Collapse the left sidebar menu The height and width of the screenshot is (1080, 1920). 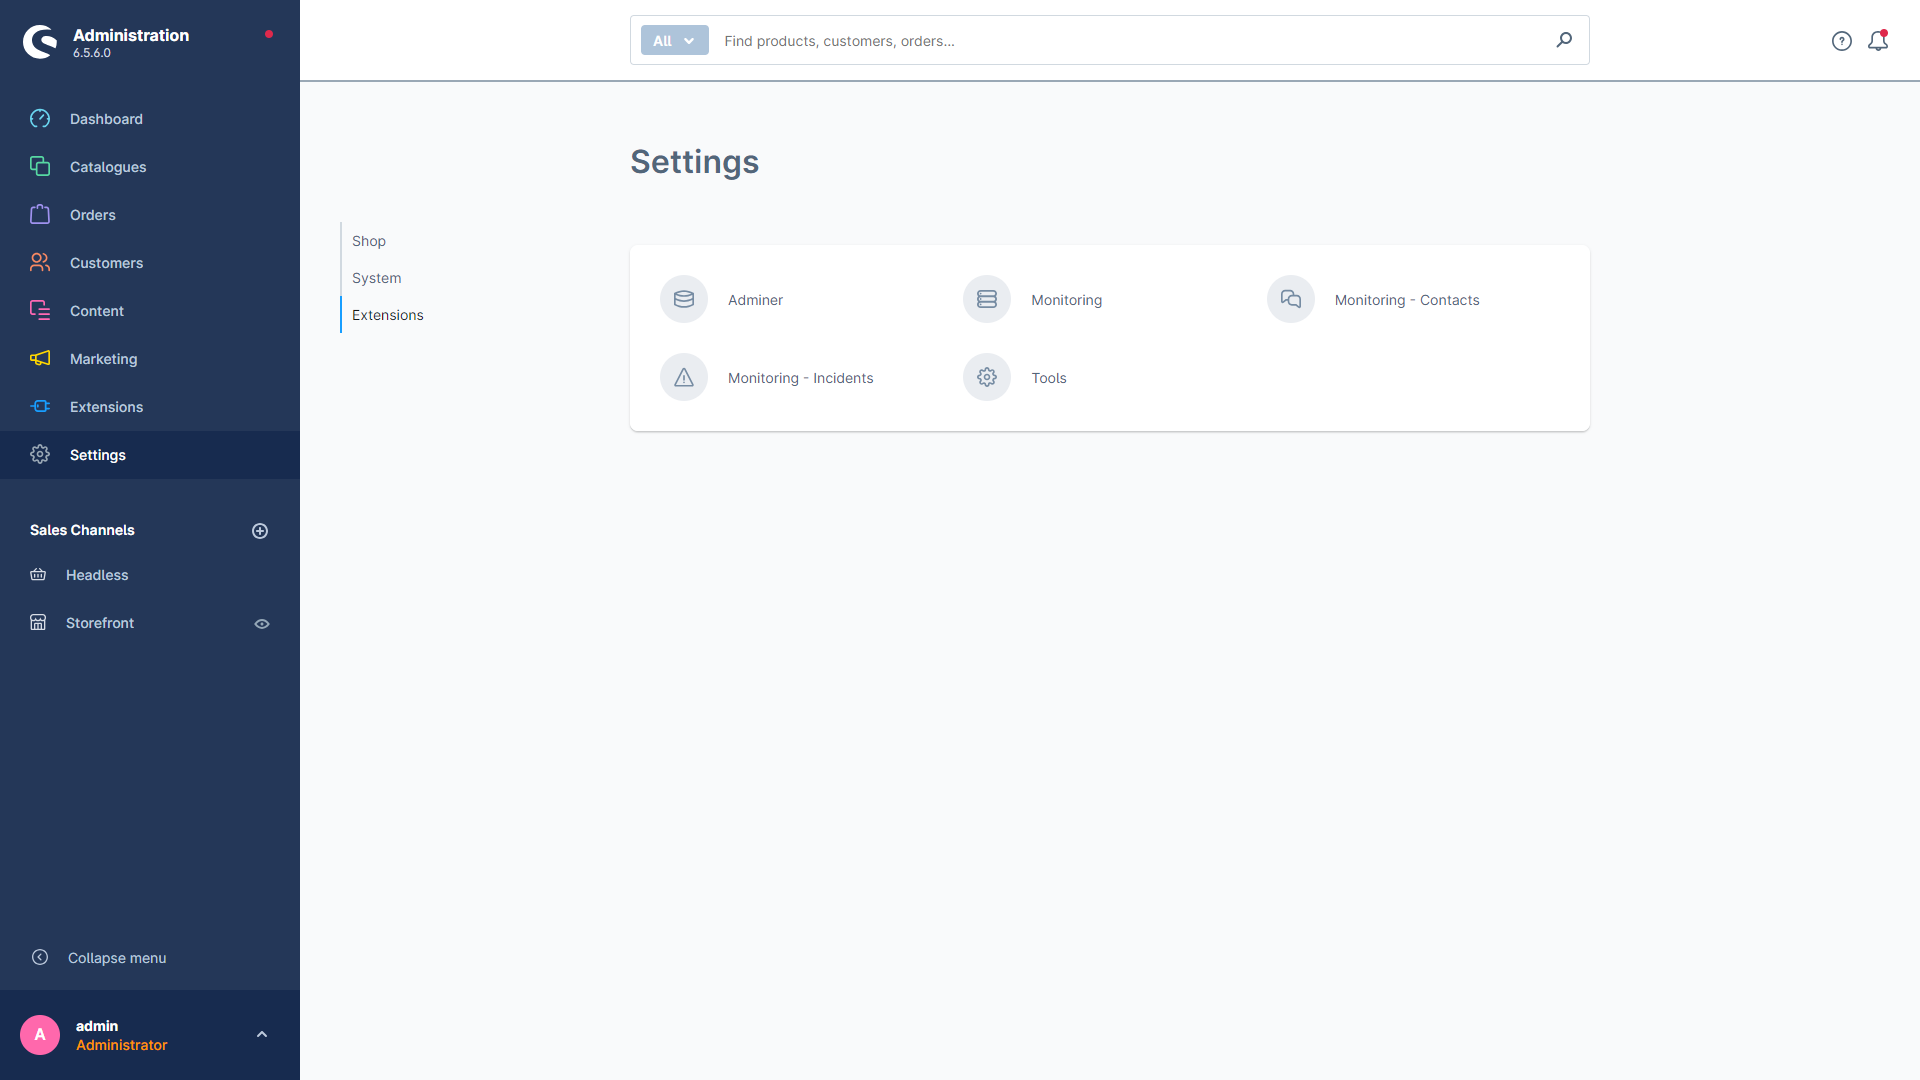pos(117,957)
